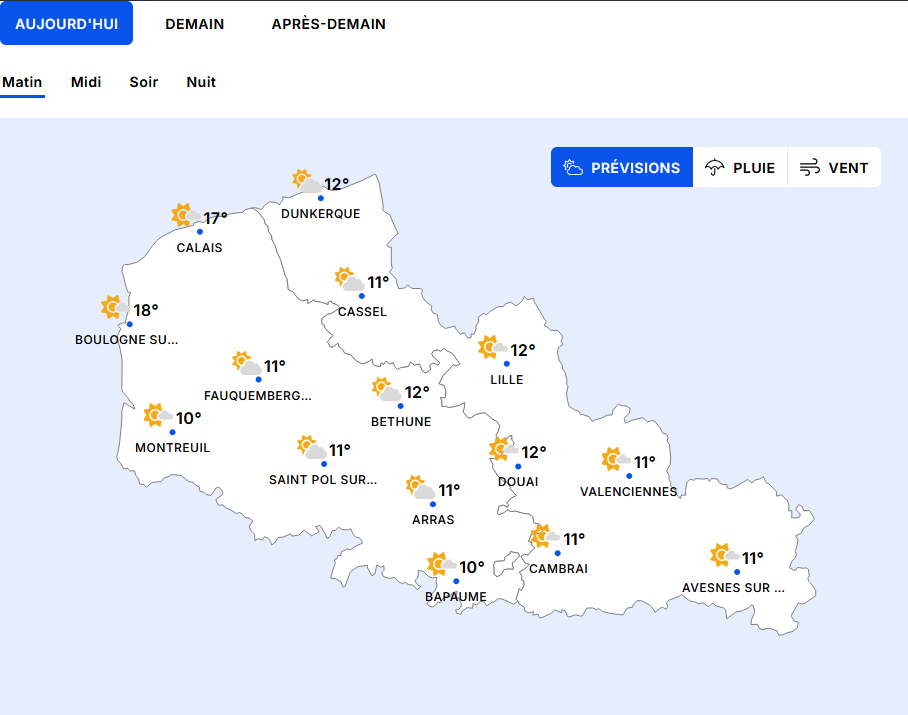Show the PRÉVISIONS map layer

point(621,167)
